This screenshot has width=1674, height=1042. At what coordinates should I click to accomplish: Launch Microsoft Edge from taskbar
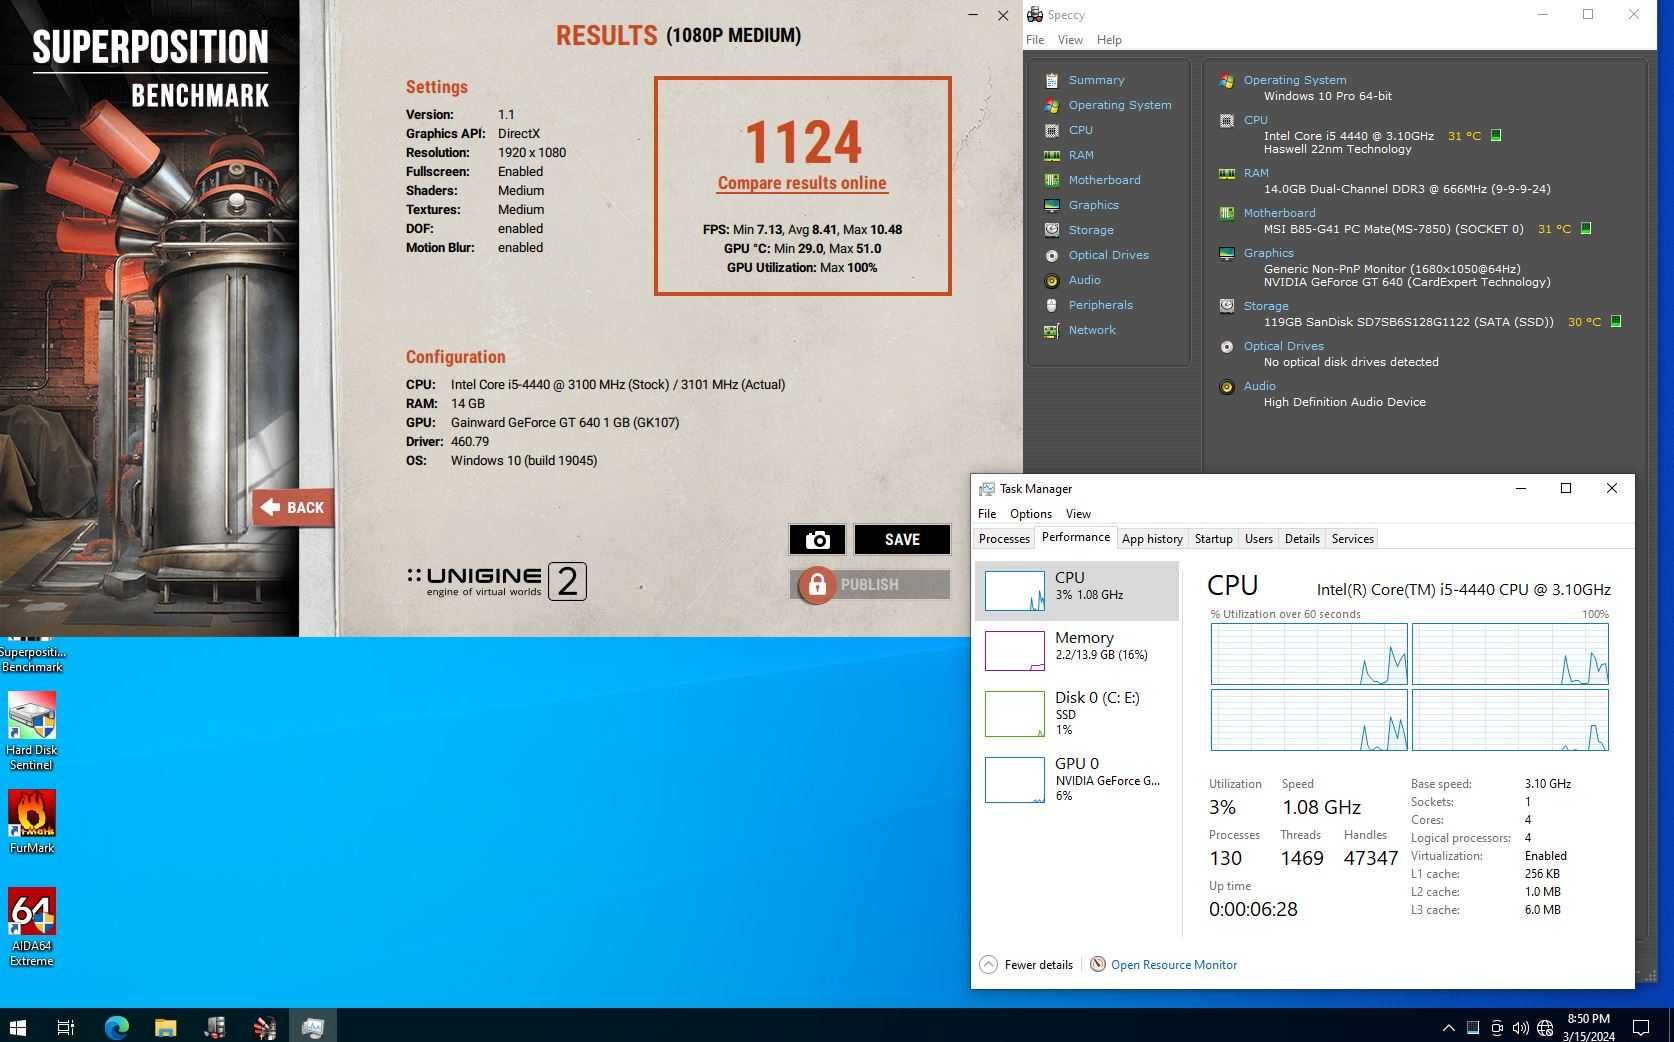pos(116,1027)
